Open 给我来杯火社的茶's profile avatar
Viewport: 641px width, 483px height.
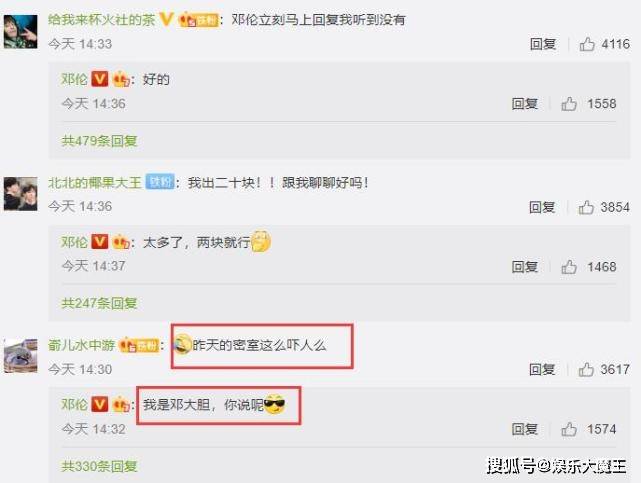[20, 32]
